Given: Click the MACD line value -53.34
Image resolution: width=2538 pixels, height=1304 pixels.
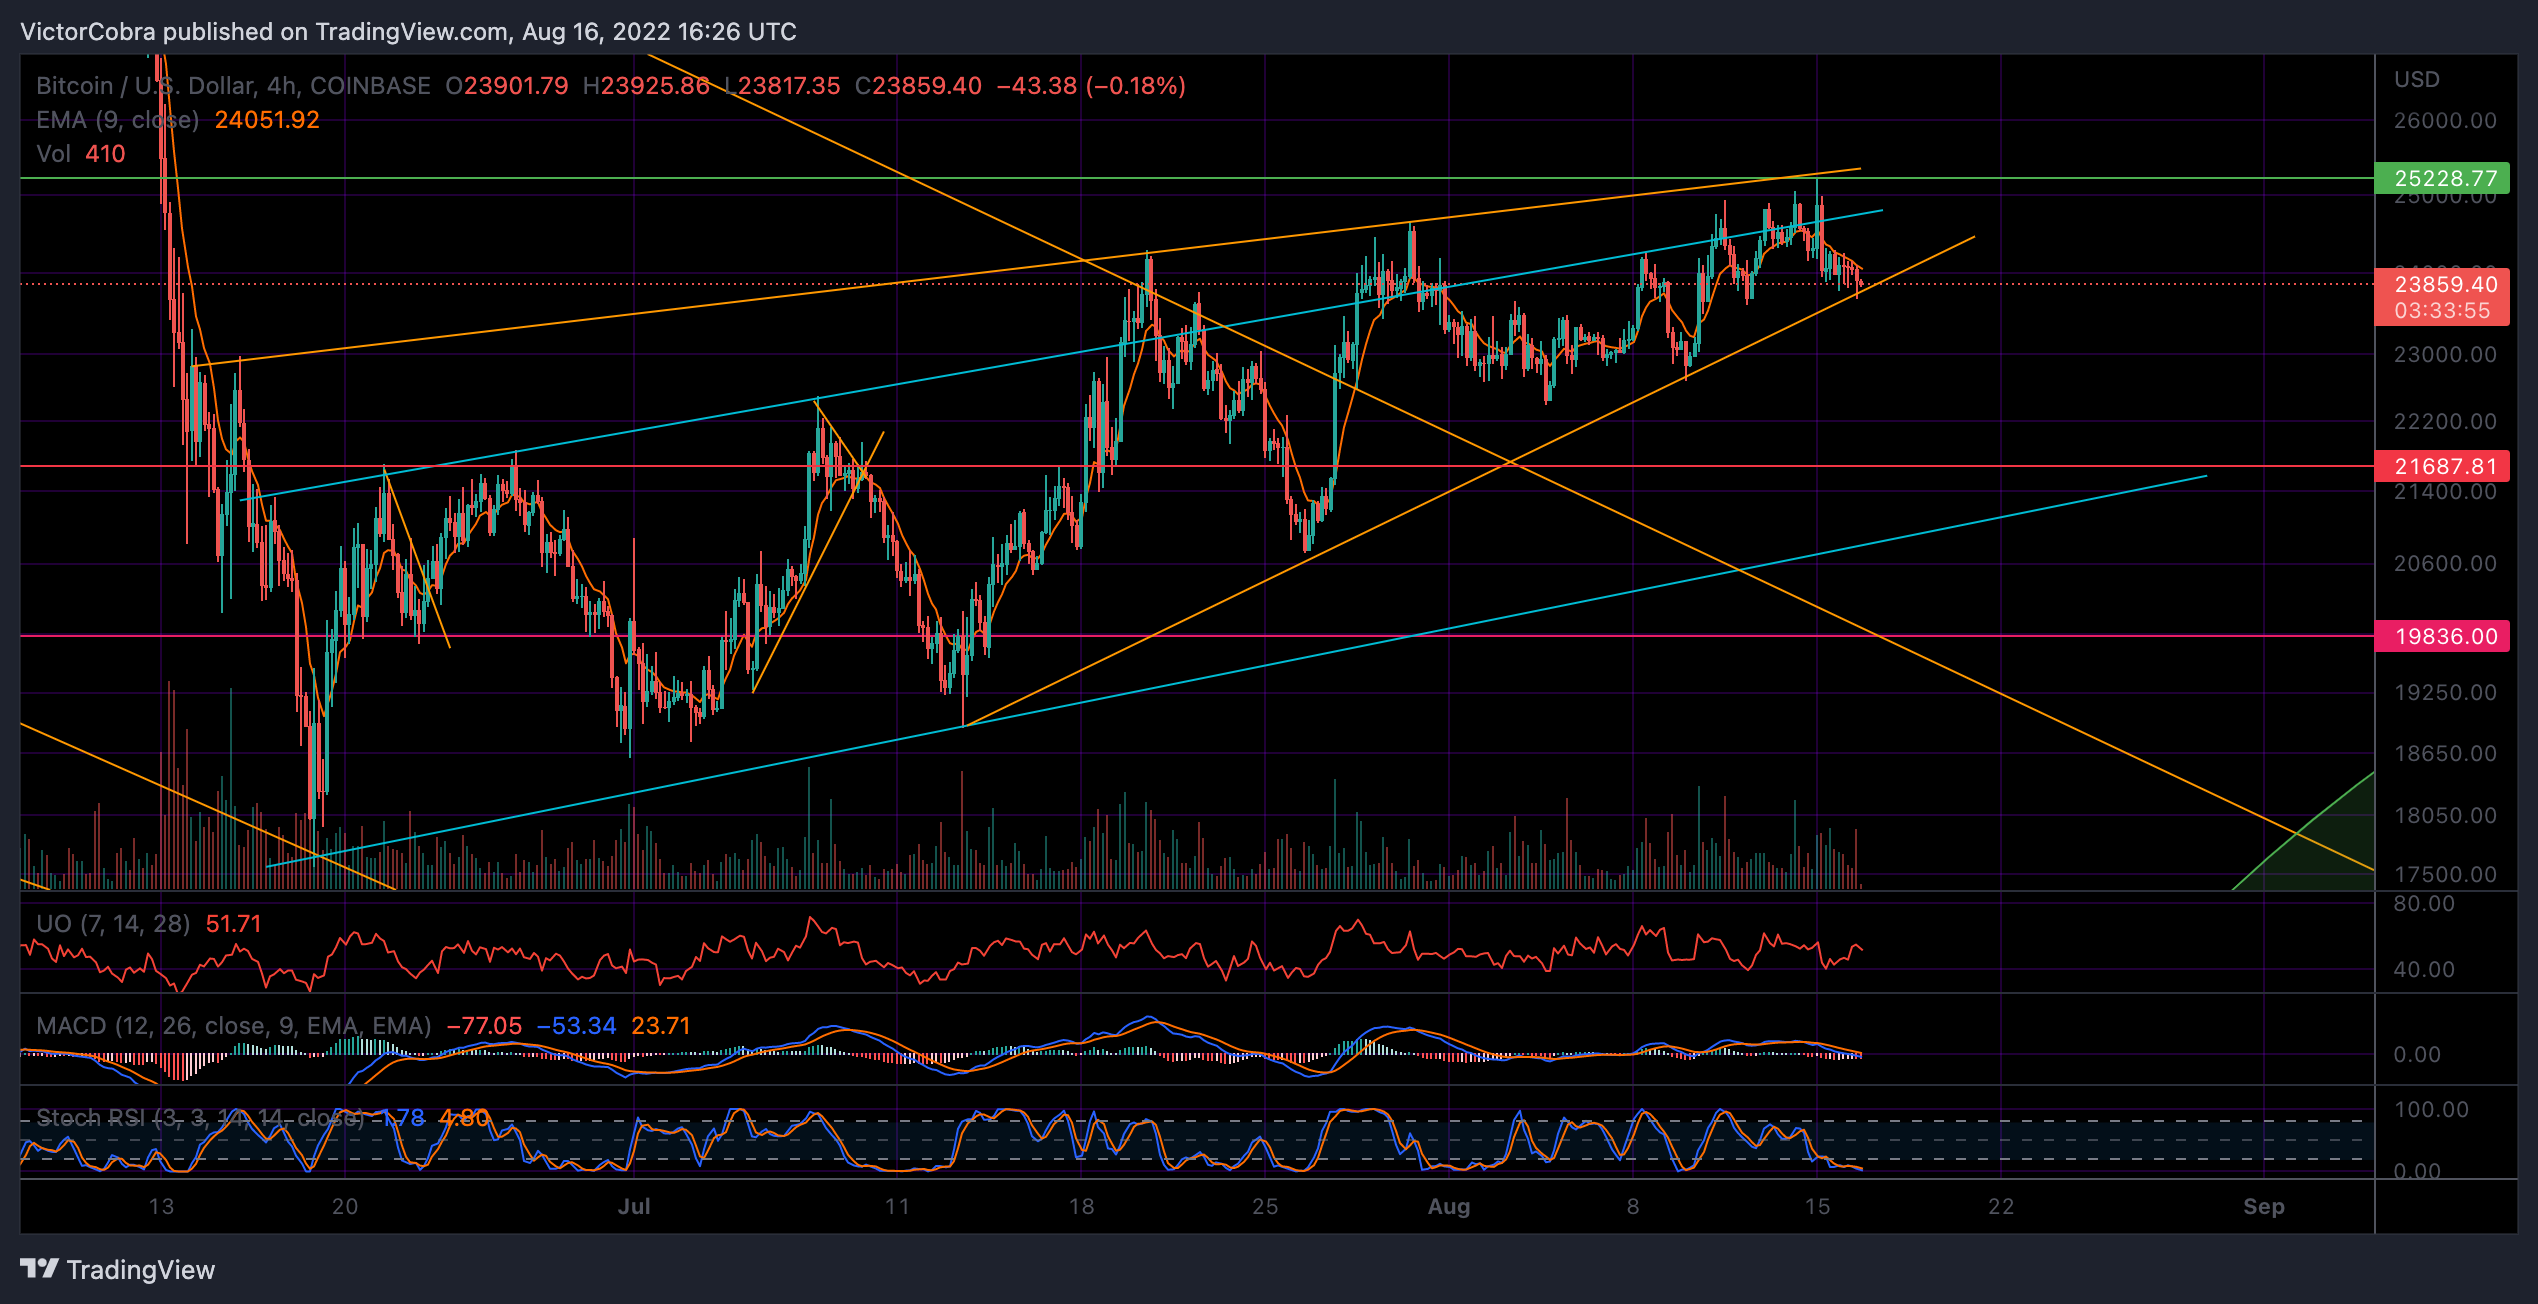Looking at the screenshot, I should point(577,1026).
